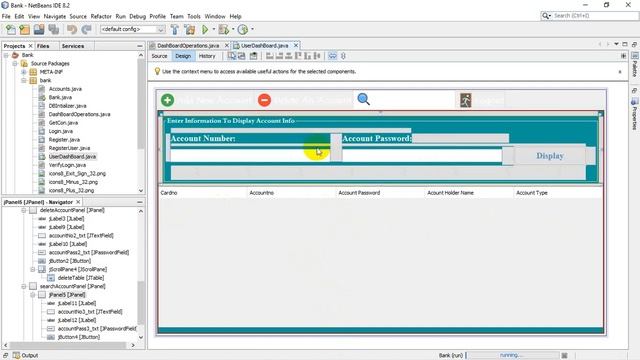
Task: Toggle horizontal resizability icon in designer toolbar
Action: [333, 56]
